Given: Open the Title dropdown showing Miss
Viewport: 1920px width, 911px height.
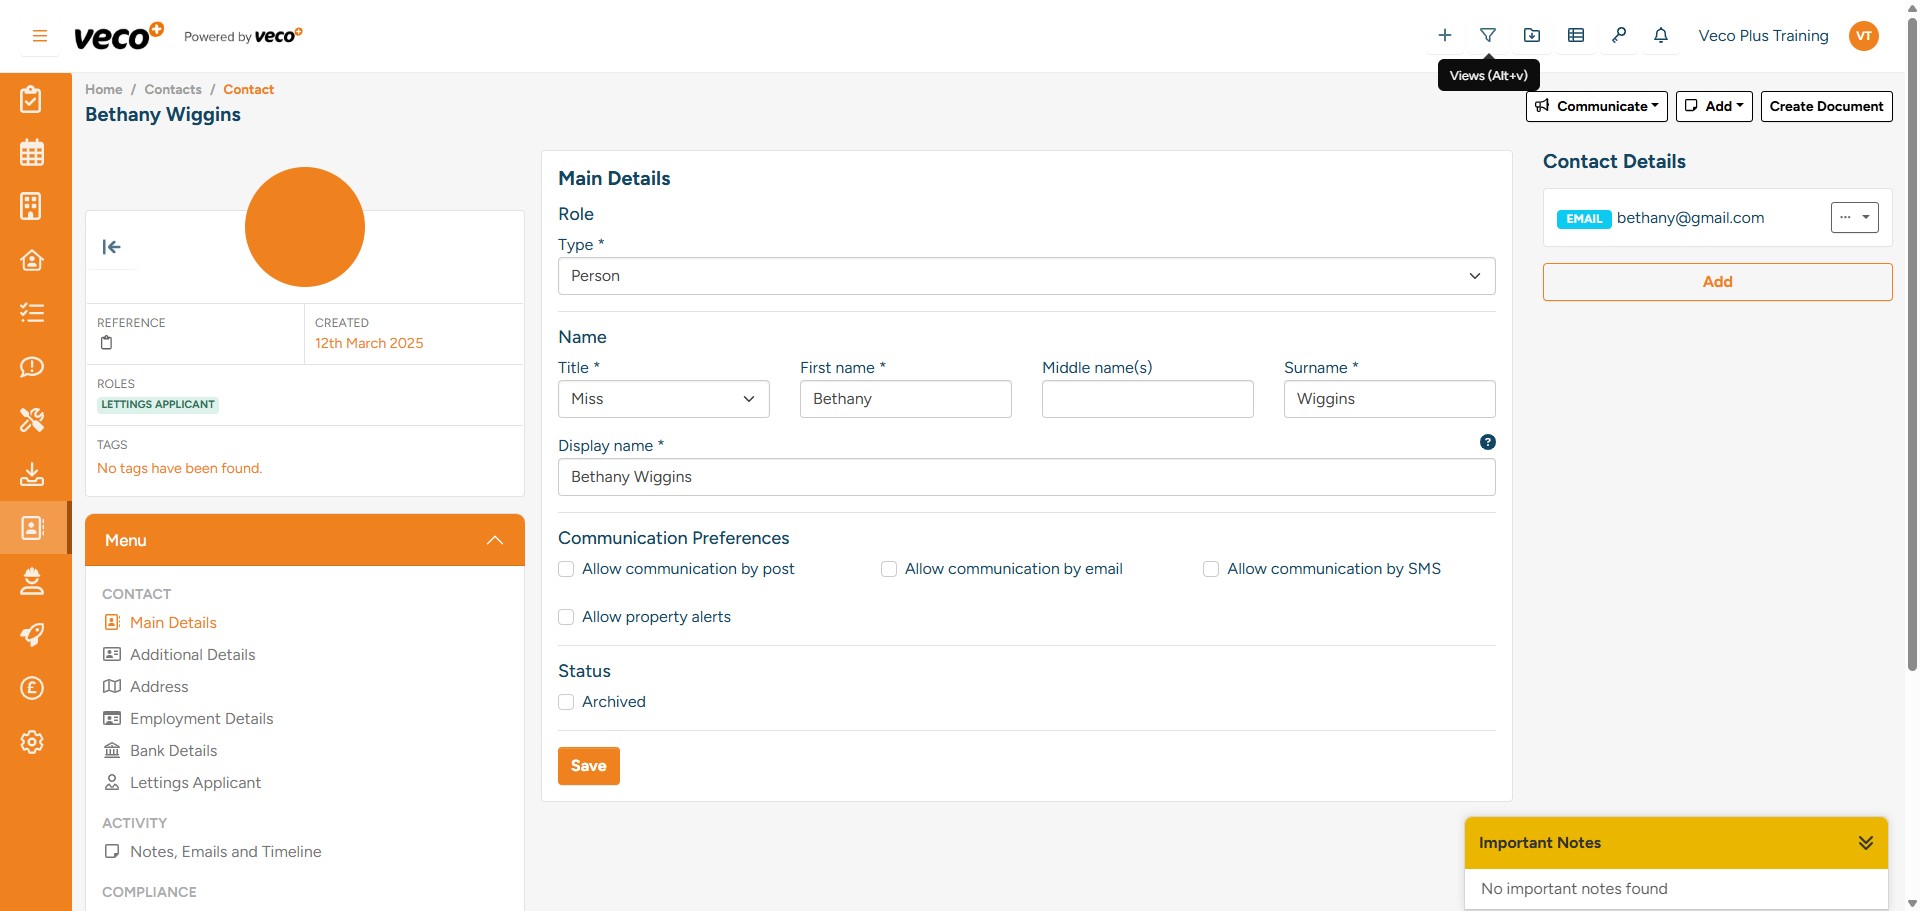Looking at the screenshot, I should click(663, 398).
